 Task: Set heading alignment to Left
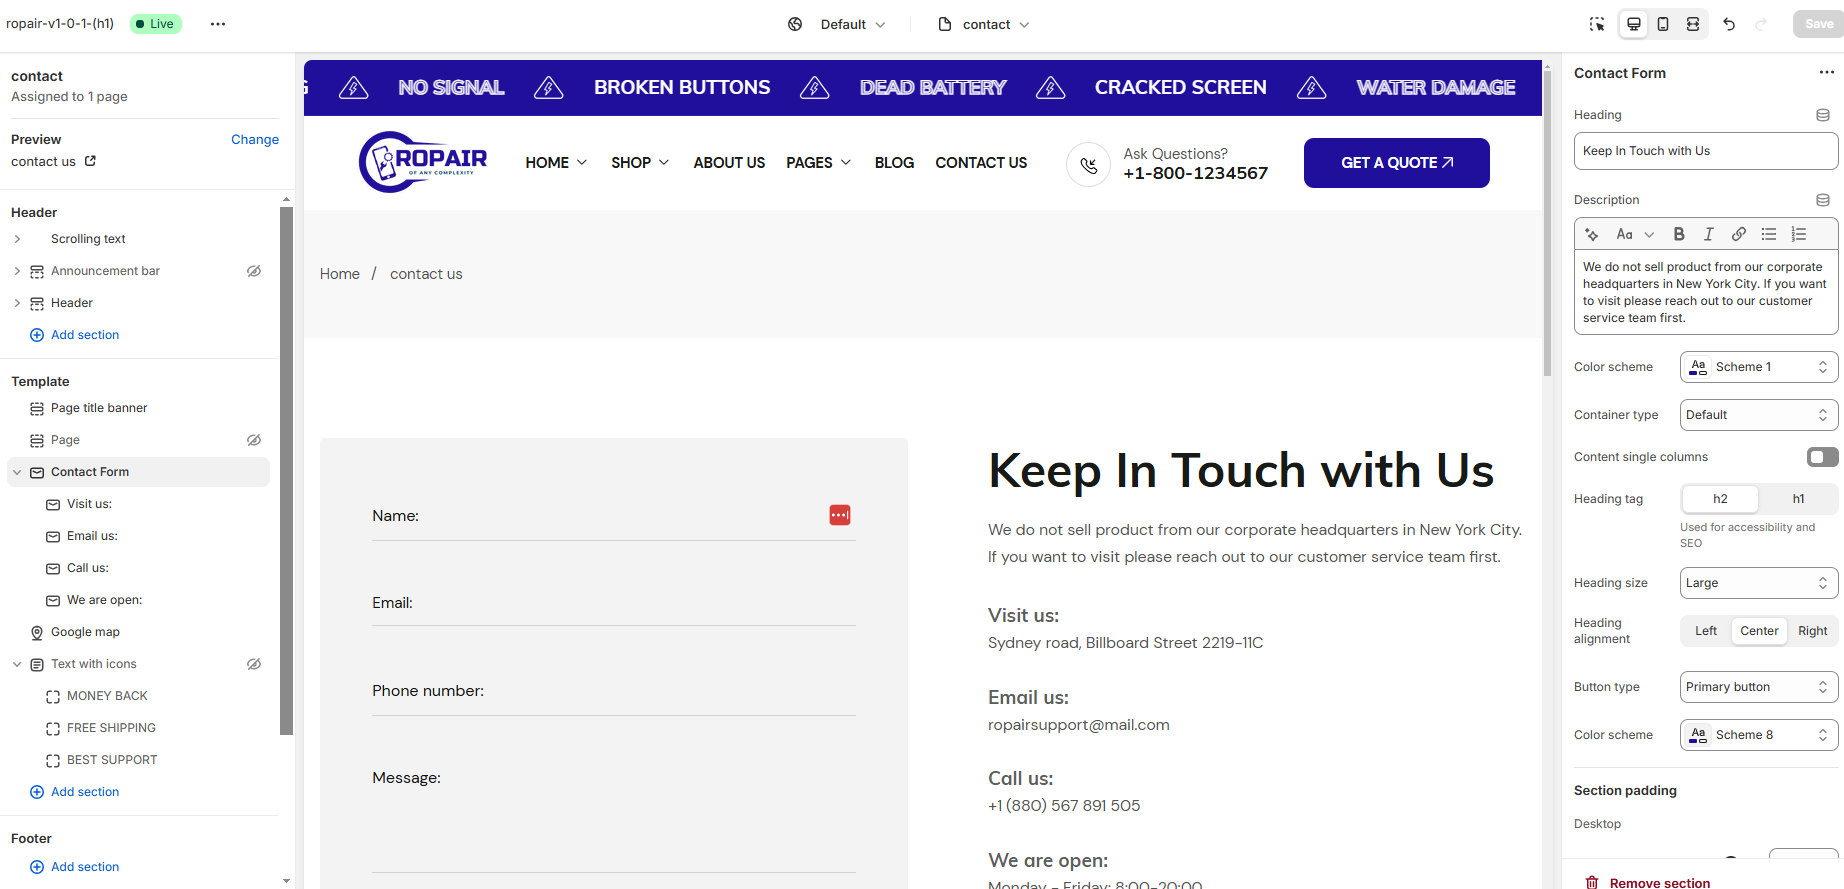click(x=1706, y=631)
